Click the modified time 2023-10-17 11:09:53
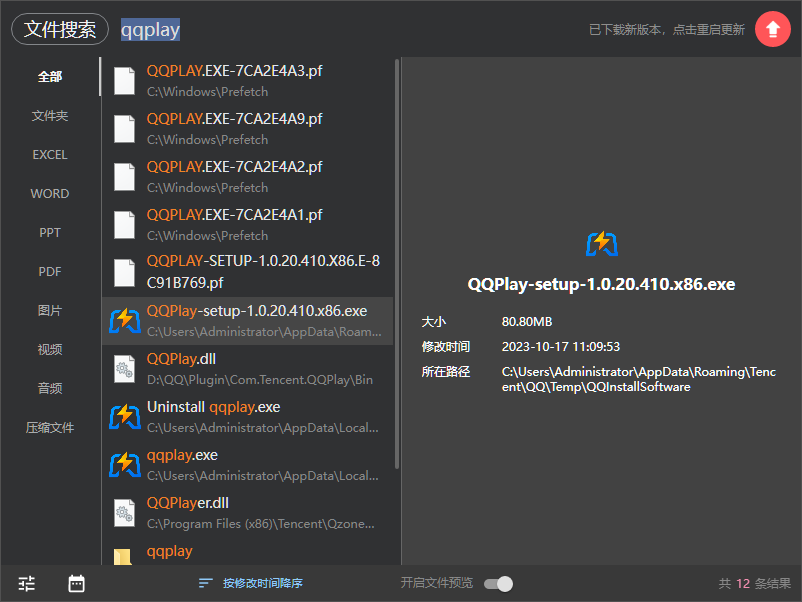The image size is (802, 602). click(561, 347)
